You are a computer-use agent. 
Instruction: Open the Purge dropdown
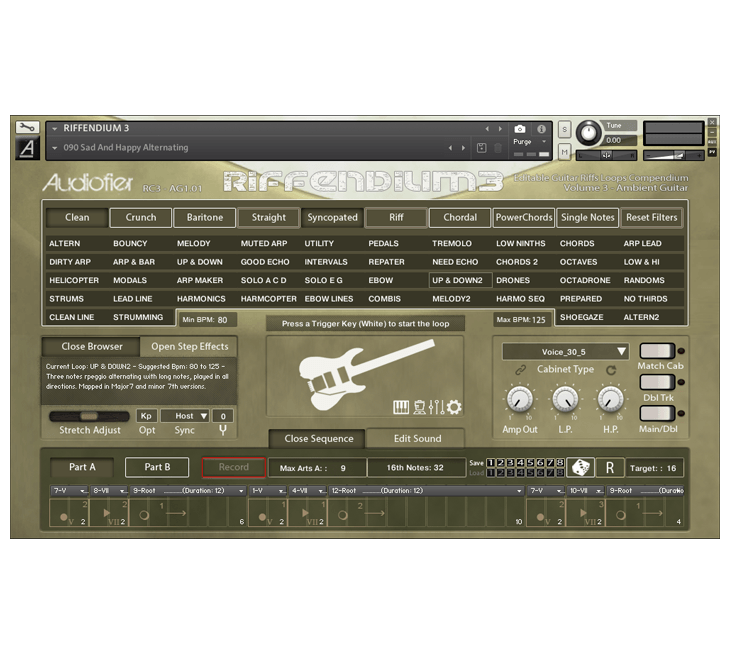[x=530, y=142]
